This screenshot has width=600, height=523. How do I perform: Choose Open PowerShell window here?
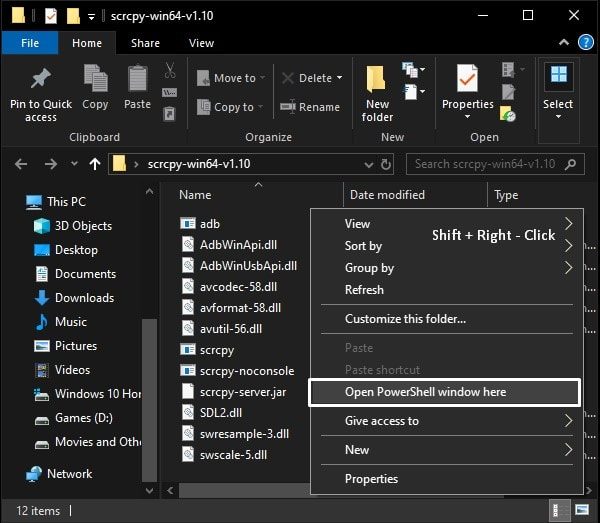[445, 392]
